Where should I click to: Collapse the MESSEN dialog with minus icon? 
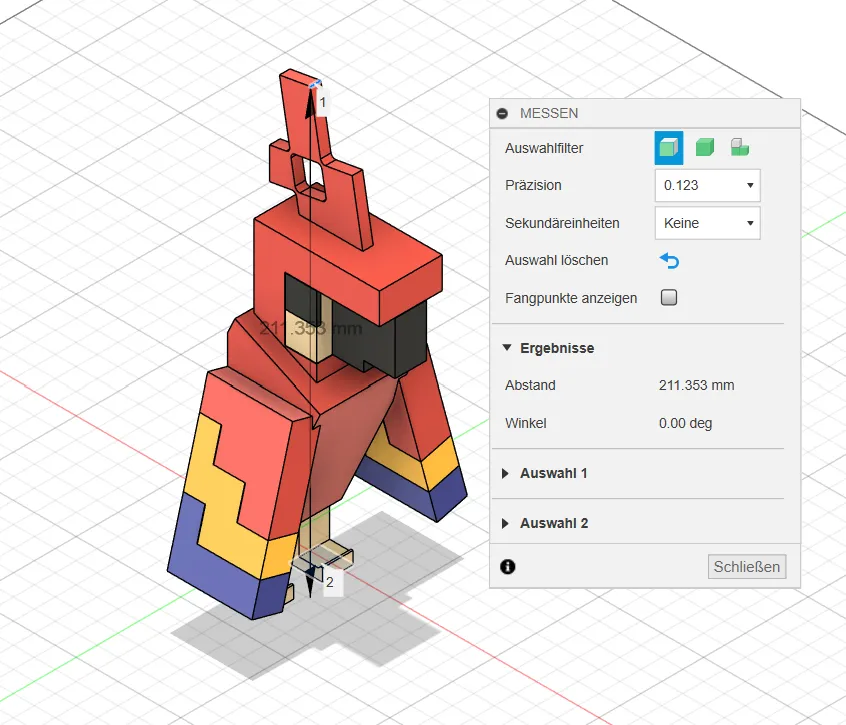pos(502,113)
